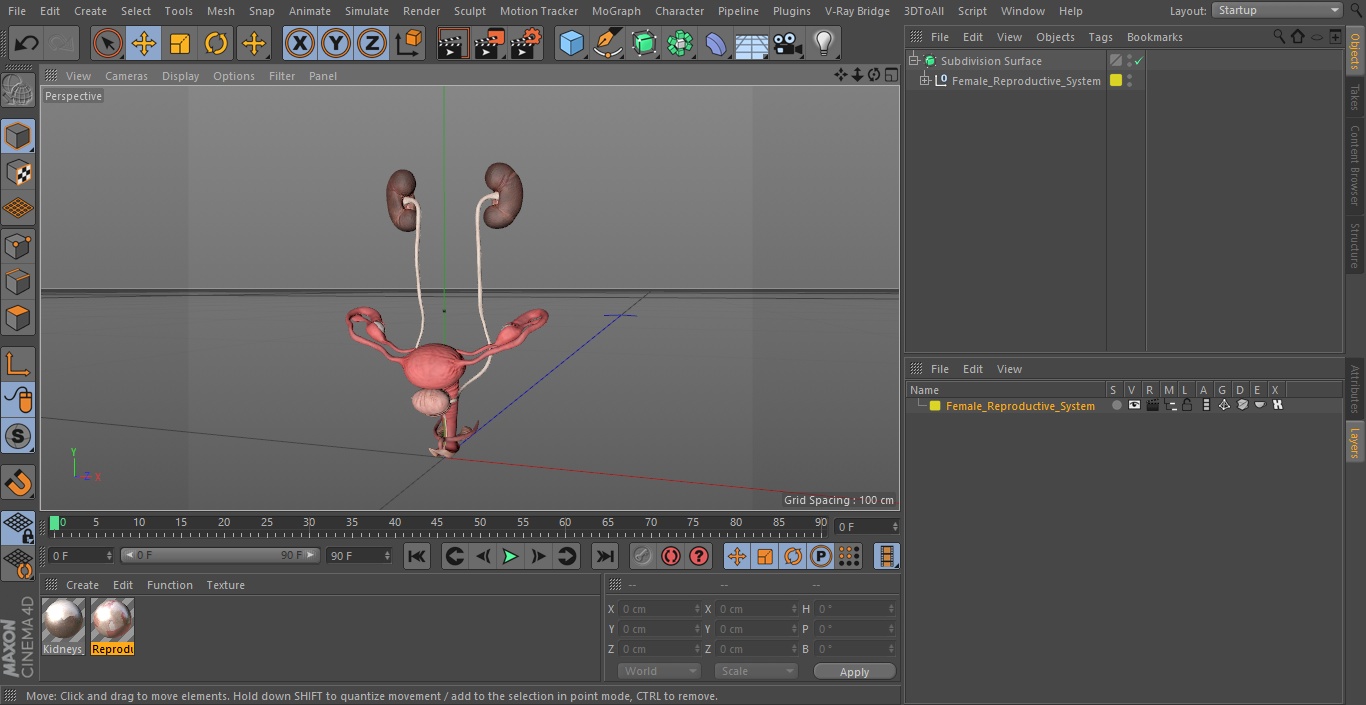Viewport: 1366px width, 705px height.
Task: Add a Light object
Action: point(824,43)
